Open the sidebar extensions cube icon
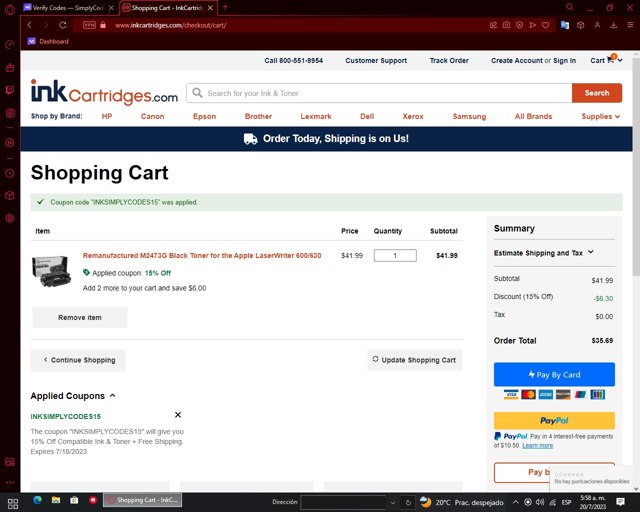The width and height of the screenshot is (640, 512). (x=10, y=196)
